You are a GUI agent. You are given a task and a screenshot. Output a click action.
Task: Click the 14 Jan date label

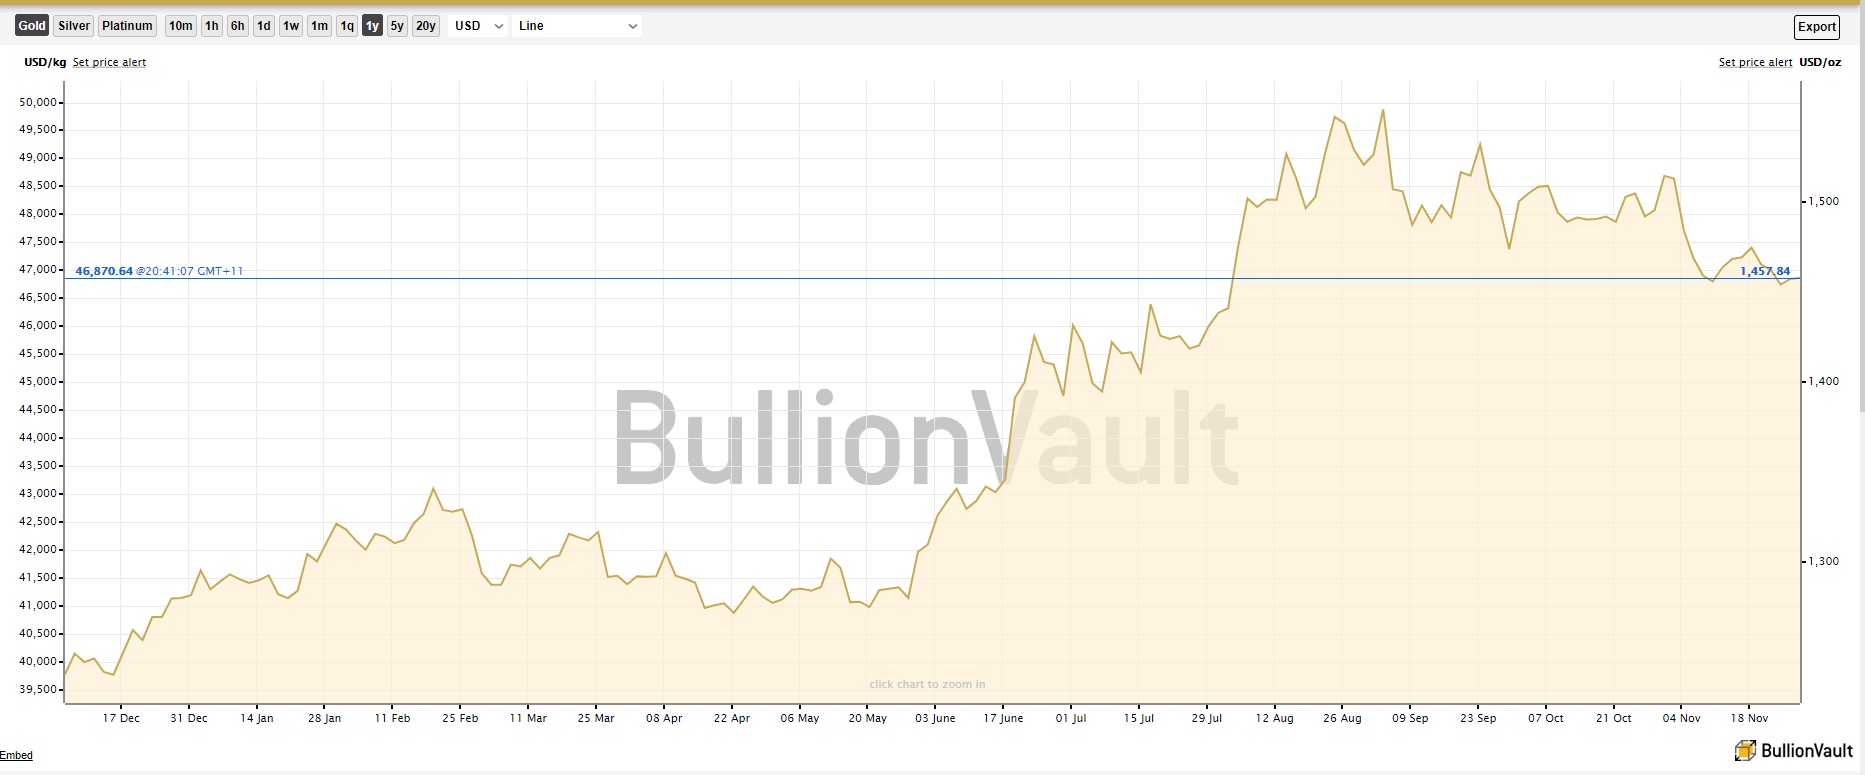coord(257,718)
